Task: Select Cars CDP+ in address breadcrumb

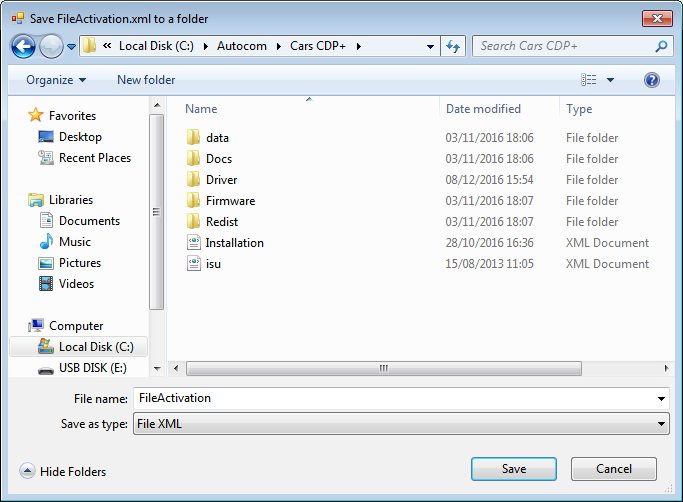Action: coord(318,46)
